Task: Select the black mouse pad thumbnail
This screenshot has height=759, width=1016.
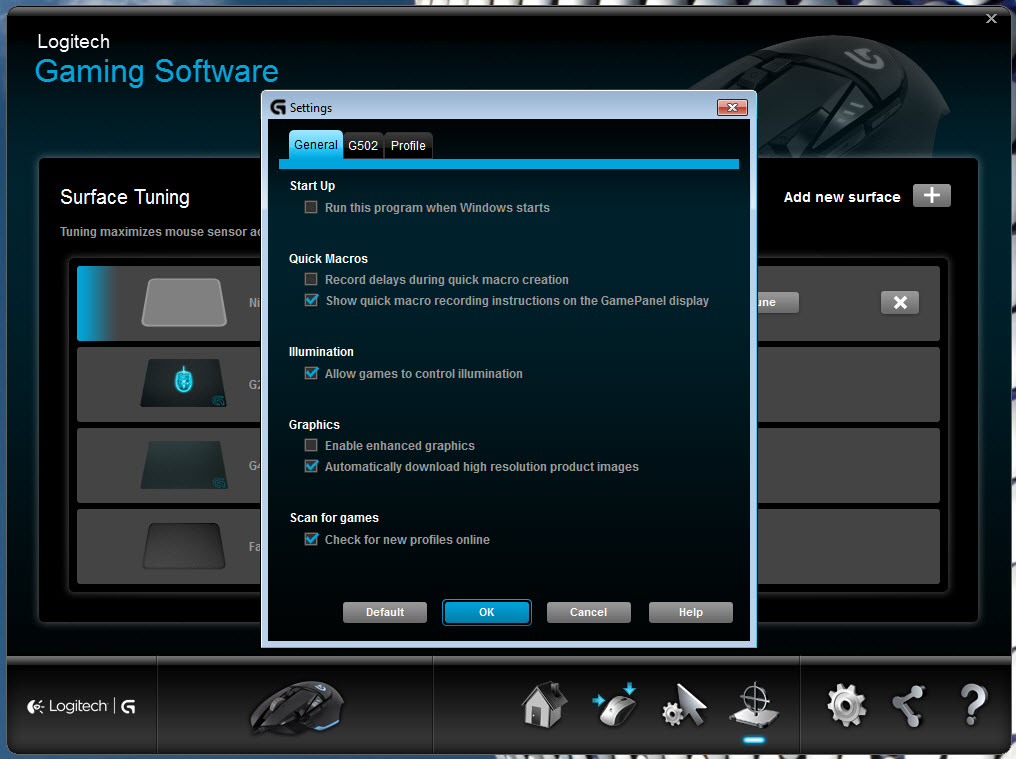Action: (184, 546)
